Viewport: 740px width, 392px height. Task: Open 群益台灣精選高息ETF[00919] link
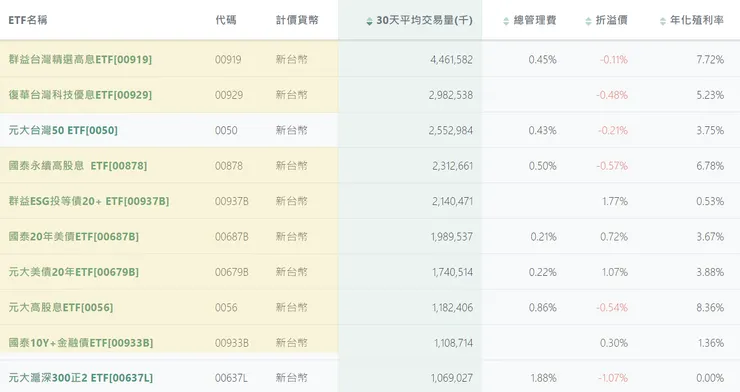[80, 59]
